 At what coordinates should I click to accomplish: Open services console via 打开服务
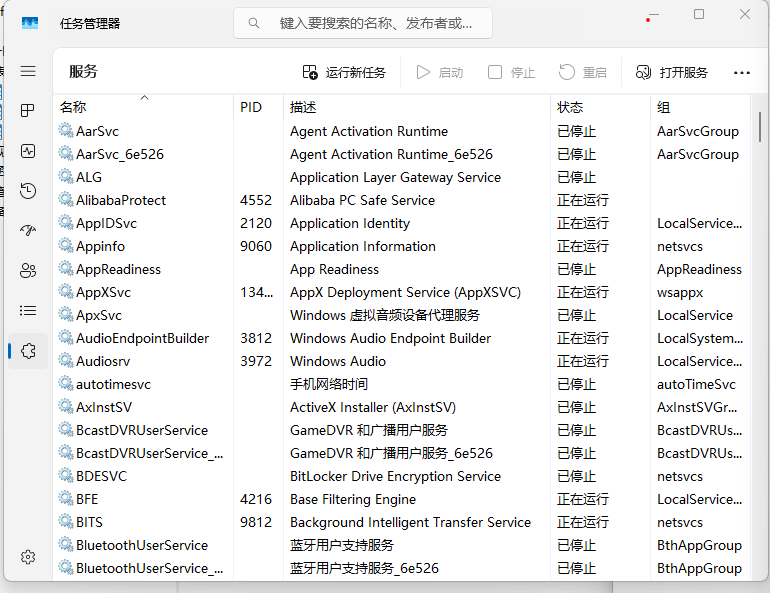671,73
